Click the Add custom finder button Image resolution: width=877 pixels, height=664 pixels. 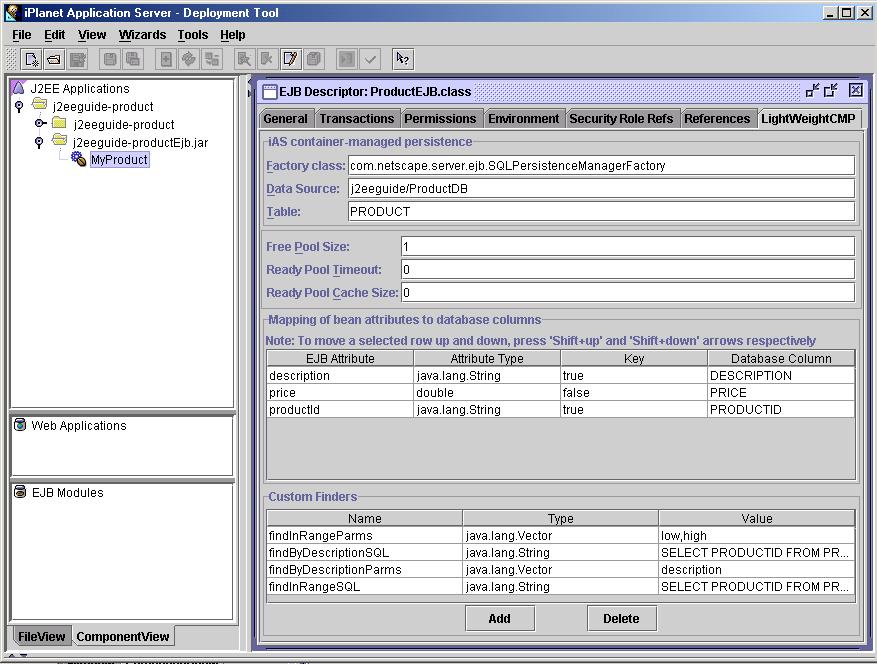click(499, 618)
